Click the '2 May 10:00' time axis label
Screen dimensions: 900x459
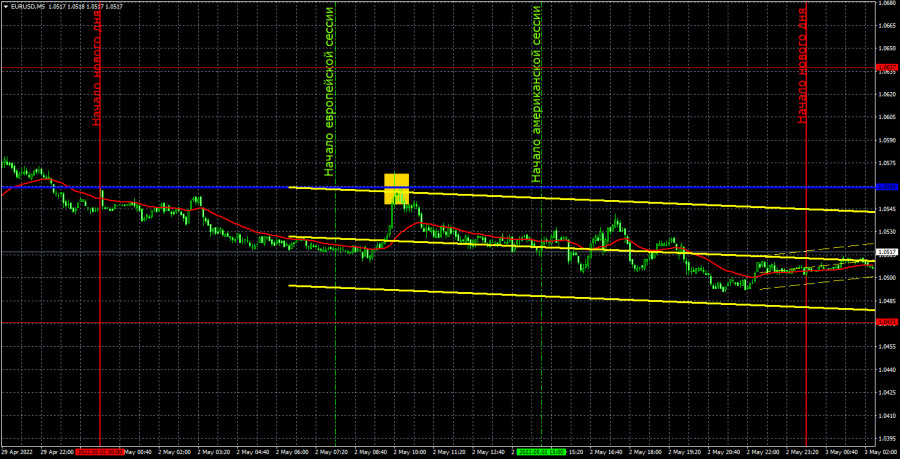[410, 452]
